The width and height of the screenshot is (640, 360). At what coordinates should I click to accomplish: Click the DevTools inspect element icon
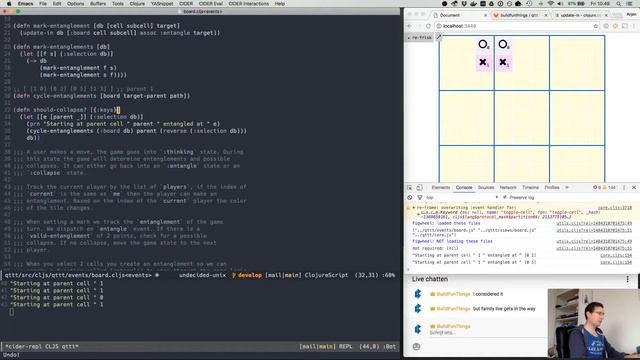[x=410, y=188]
